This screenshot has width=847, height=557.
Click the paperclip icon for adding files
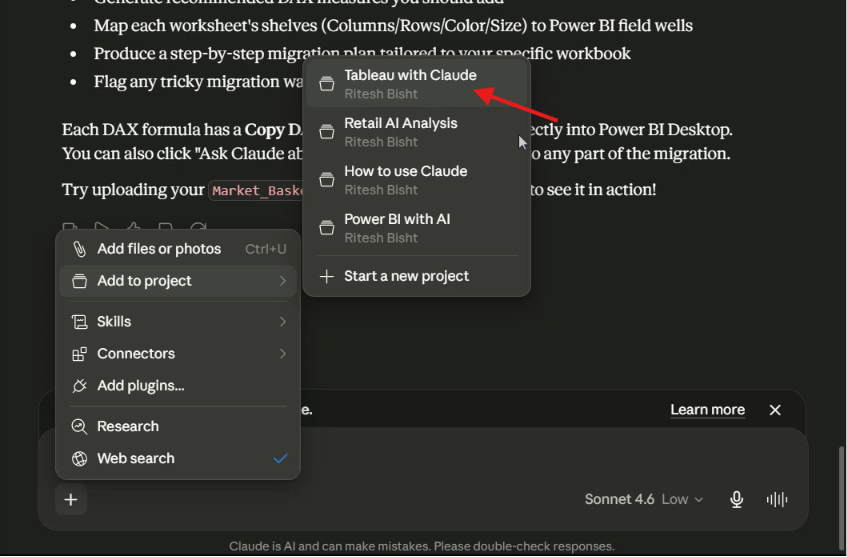79,249
